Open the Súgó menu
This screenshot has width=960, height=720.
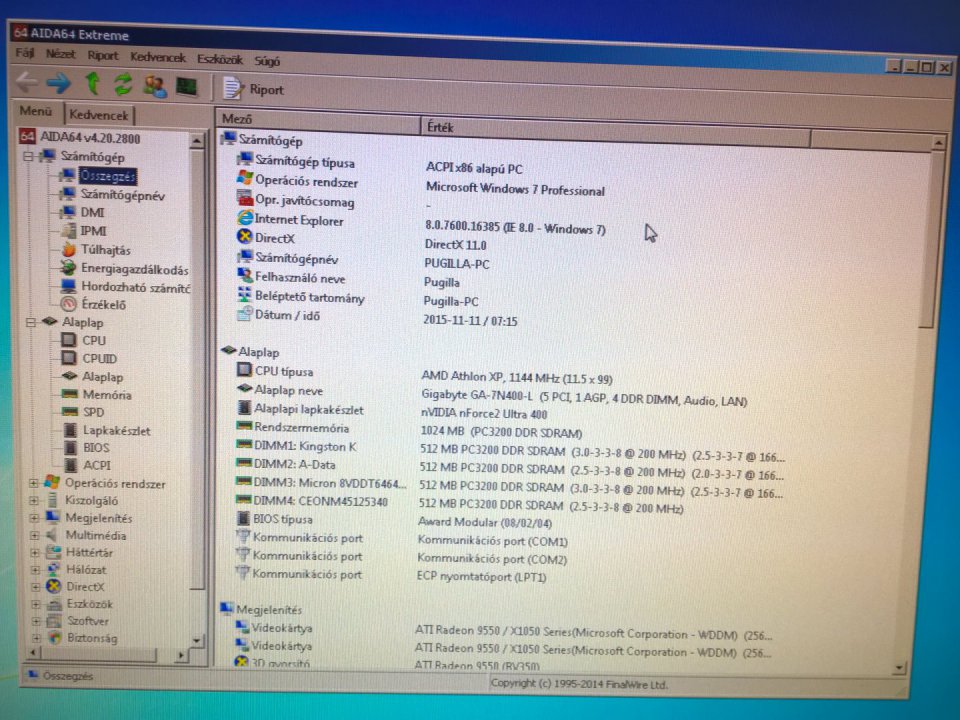pyautogui.click(x=267, y=61)
